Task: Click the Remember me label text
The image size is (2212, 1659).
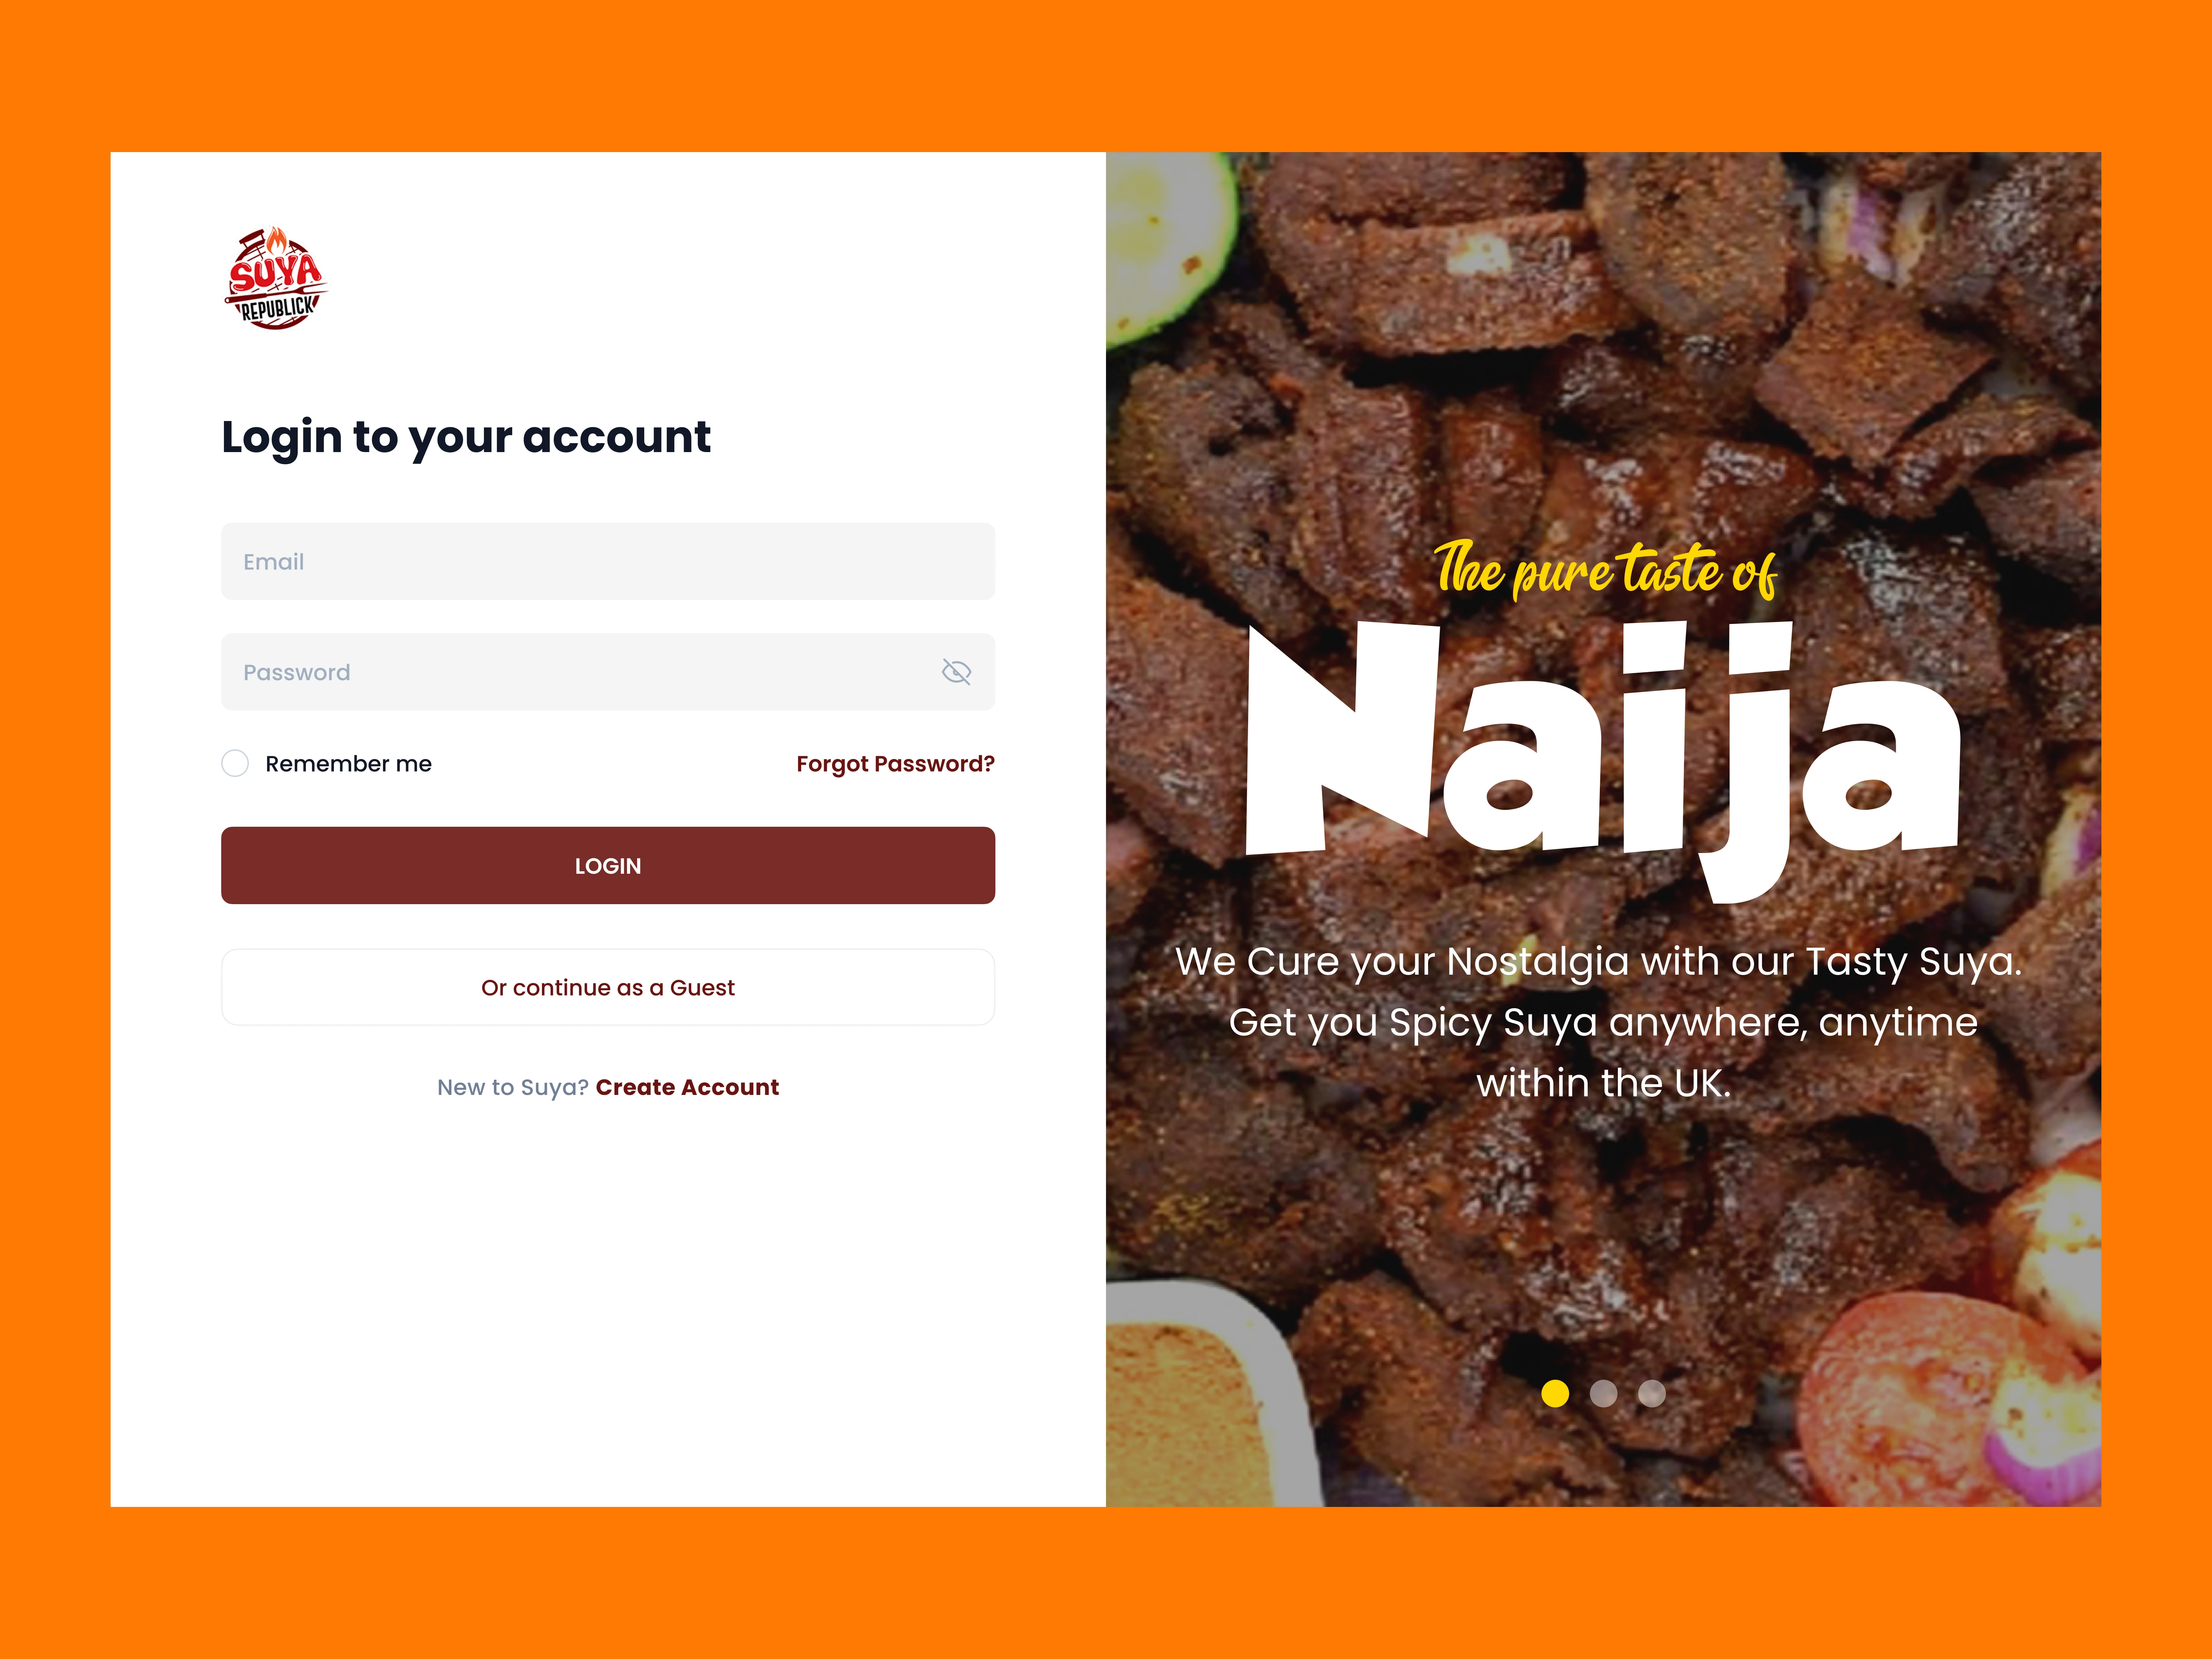Action: [x=348, y=764]
